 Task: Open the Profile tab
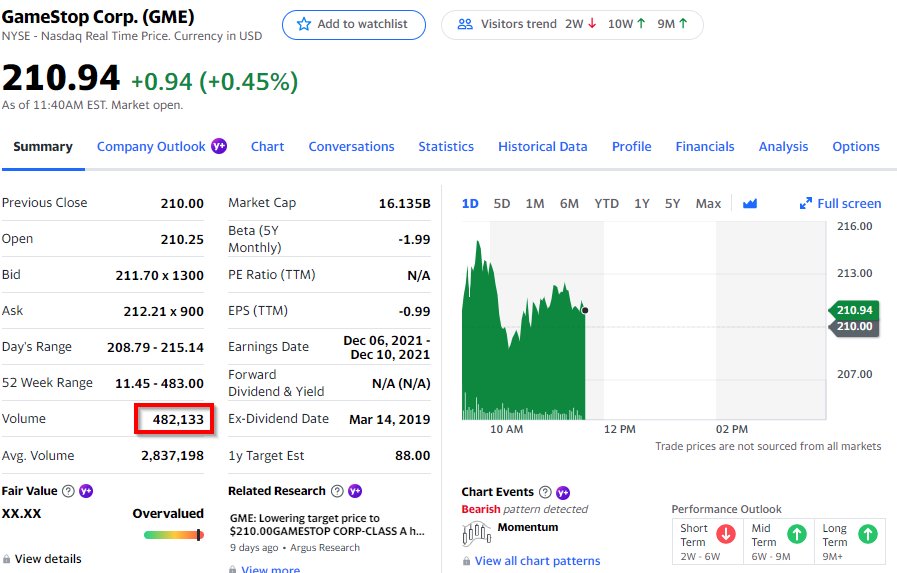(632, 147)
